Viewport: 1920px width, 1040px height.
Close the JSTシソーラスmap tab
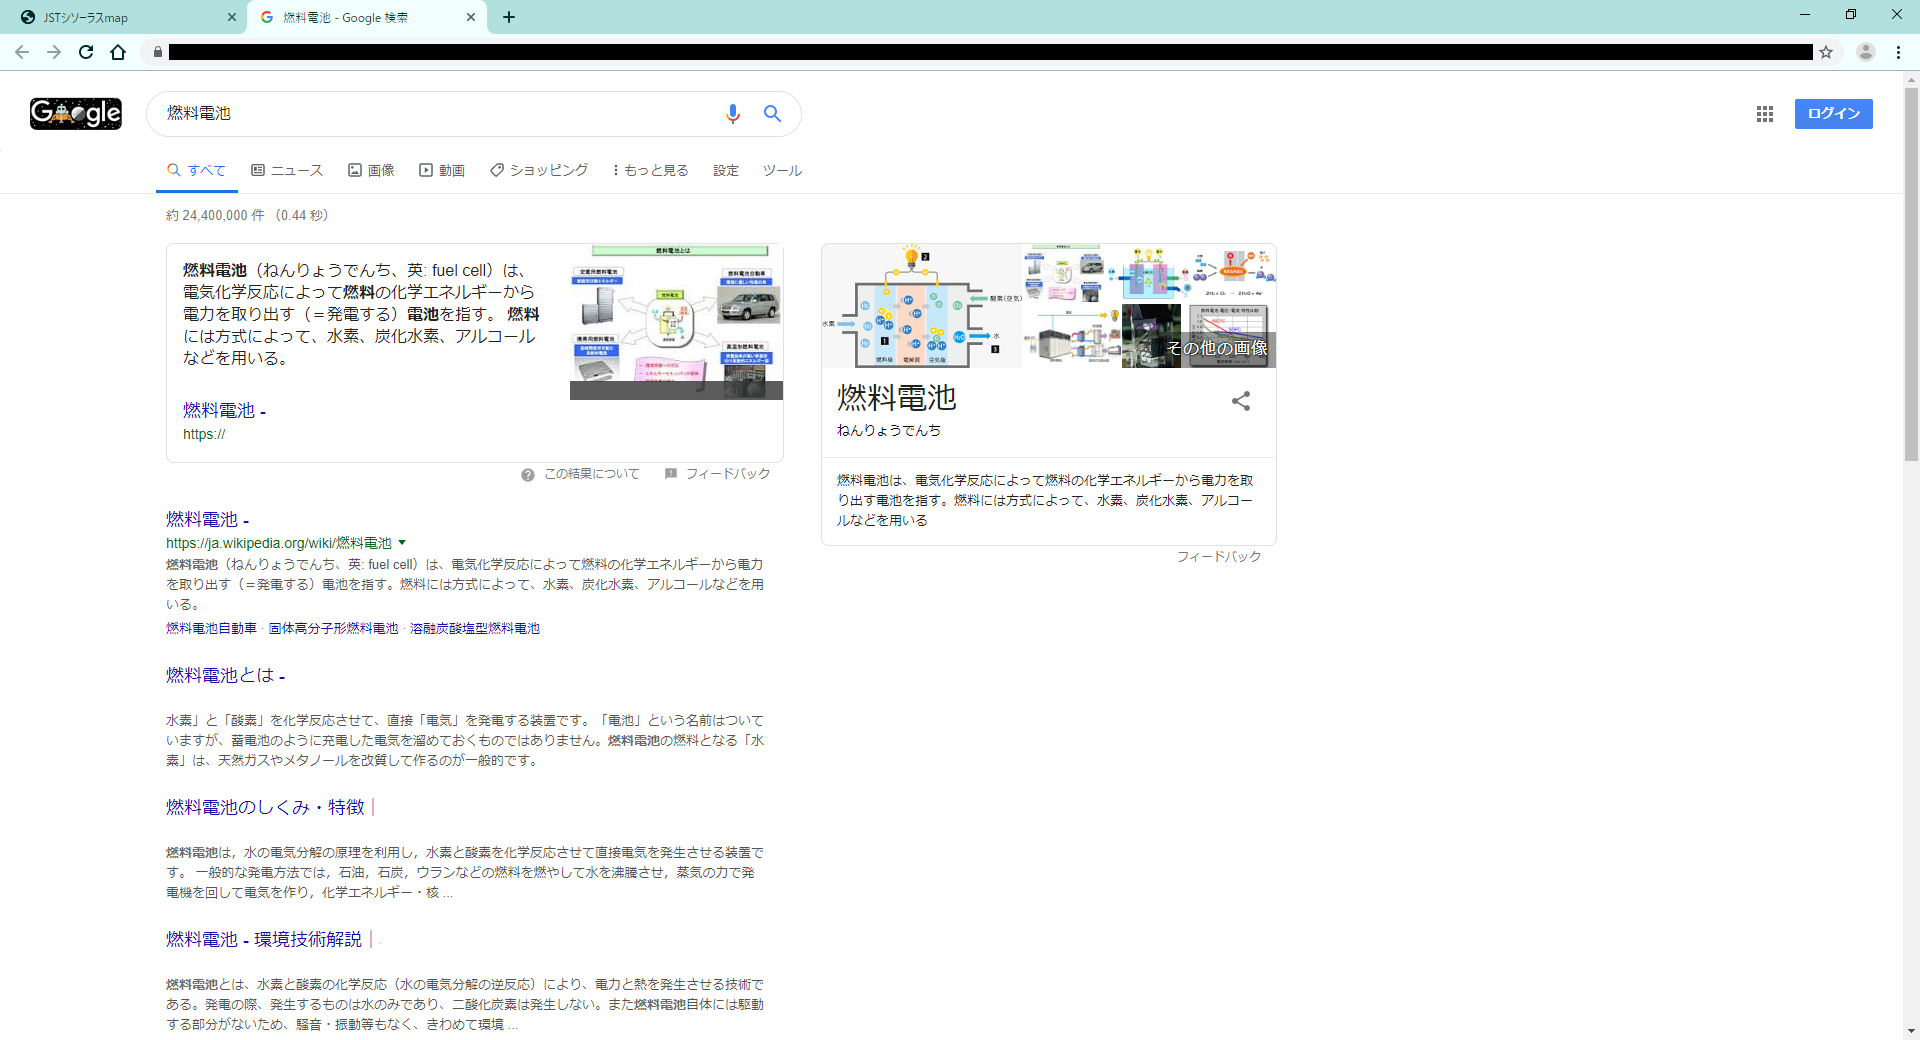231,17
